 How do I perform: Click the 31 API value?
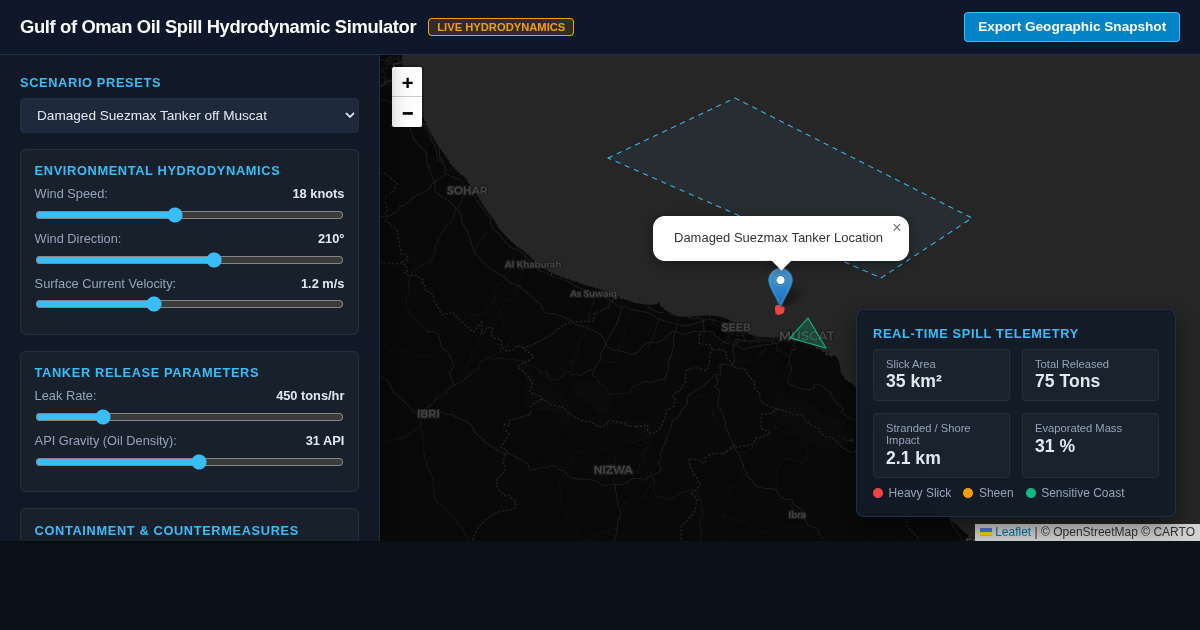pyautogui.click(x=325, y=440)
